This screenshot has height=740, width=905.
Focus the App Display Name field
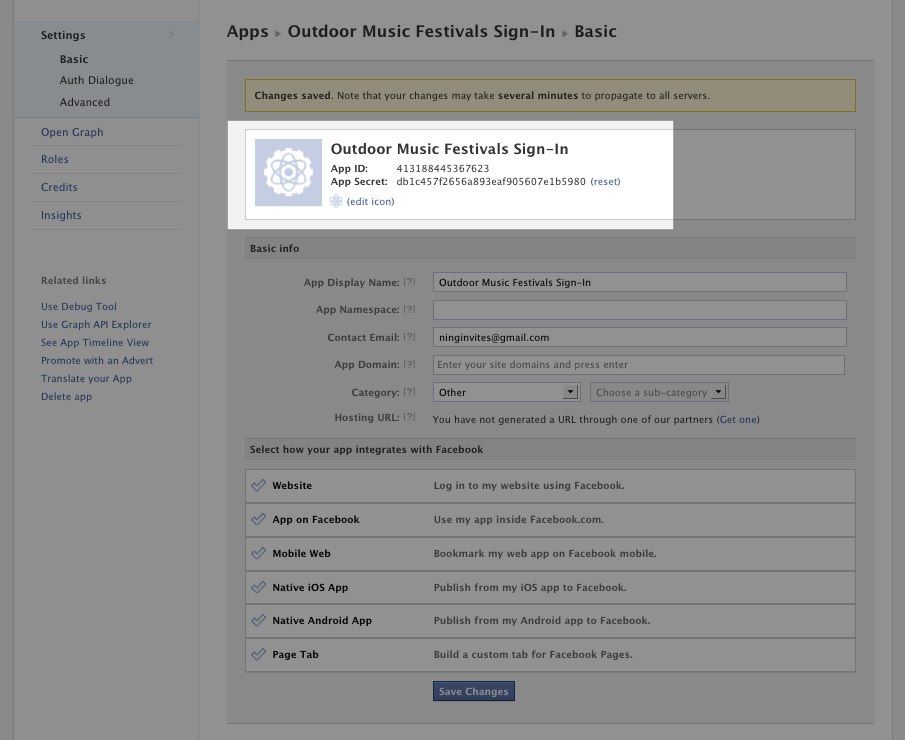pyautogui.click(x=640, y=282)
